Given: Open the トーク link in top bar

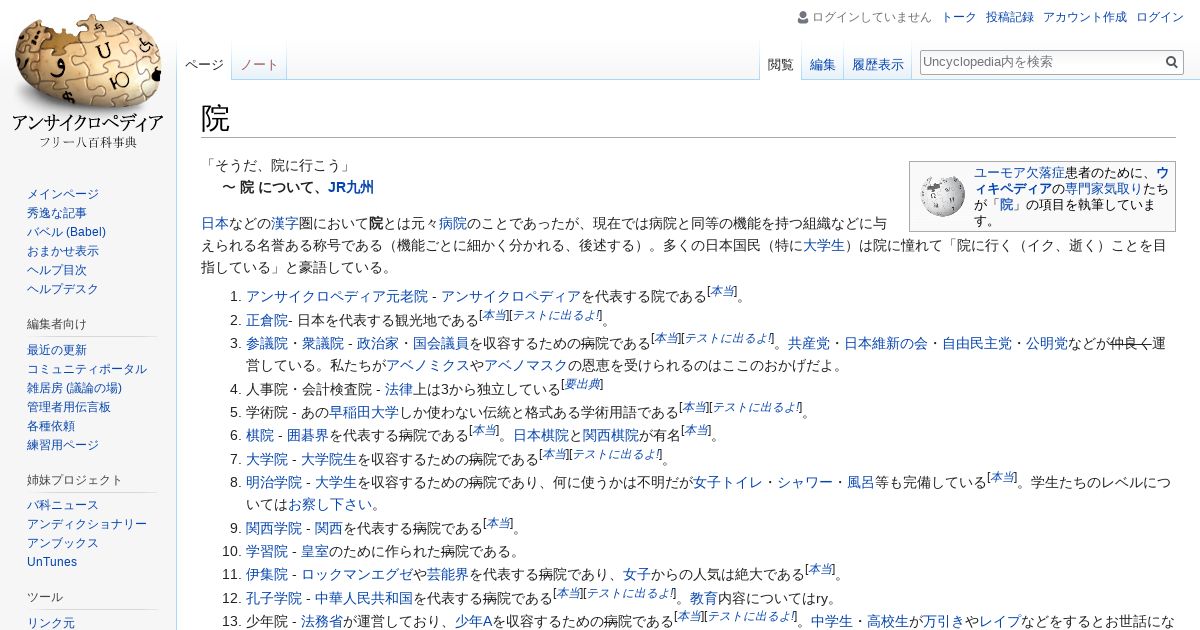Looking at the screenshot, I should click(959, 17).
